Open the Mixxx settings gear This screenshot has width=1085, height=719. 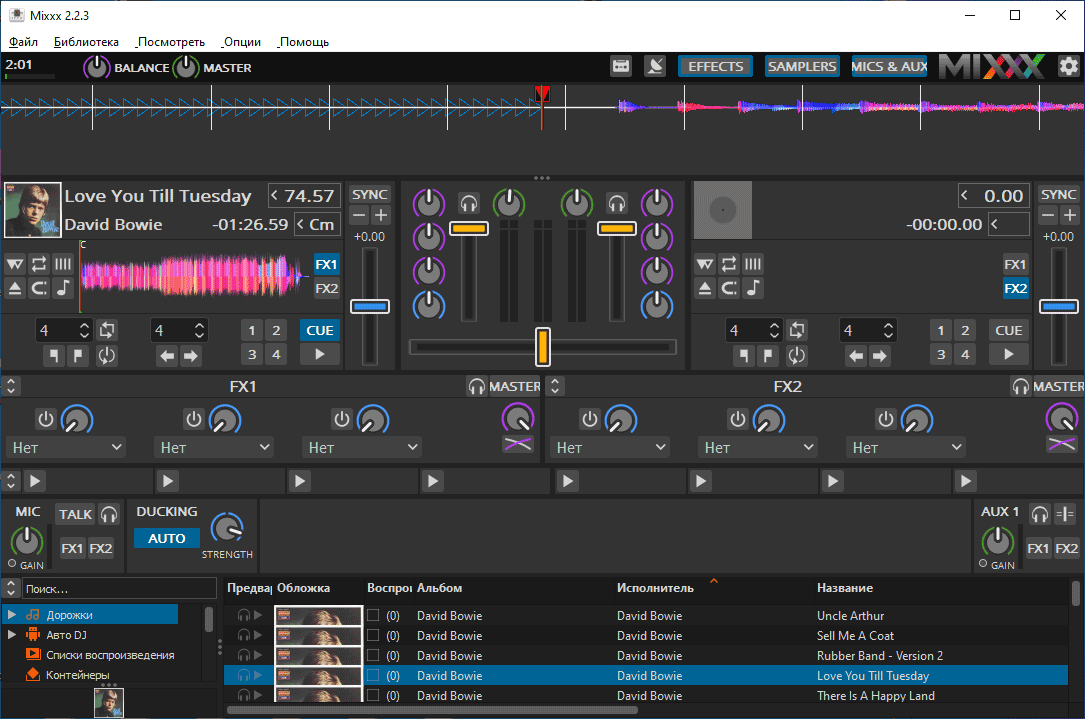(x=1068, y=66)
